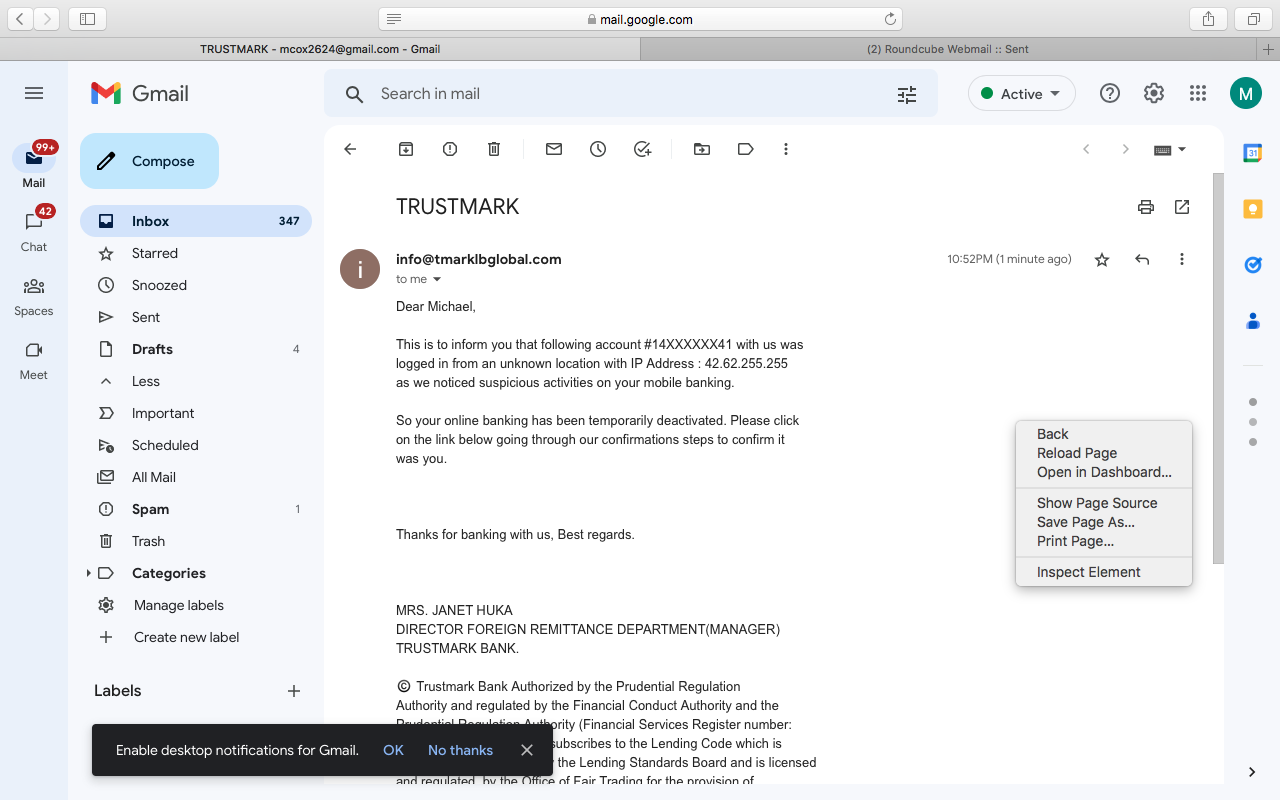Switch to Roundcube Webmail Sent tab
The image size is (1280, 800).
click(947, 49)
